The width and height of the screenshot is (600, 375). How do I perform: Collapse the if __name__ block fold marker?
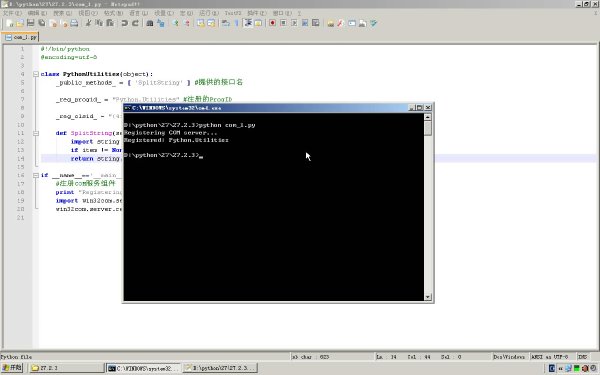pyautogui.click(x=36, y=175)
